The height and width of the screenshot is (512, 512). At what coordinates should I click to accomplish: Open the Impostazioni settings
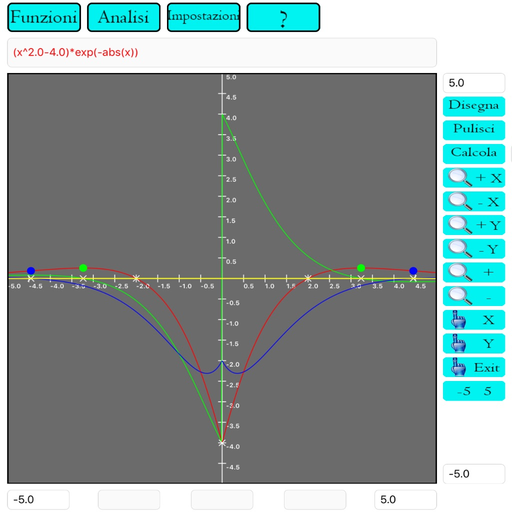pos(203,17)
